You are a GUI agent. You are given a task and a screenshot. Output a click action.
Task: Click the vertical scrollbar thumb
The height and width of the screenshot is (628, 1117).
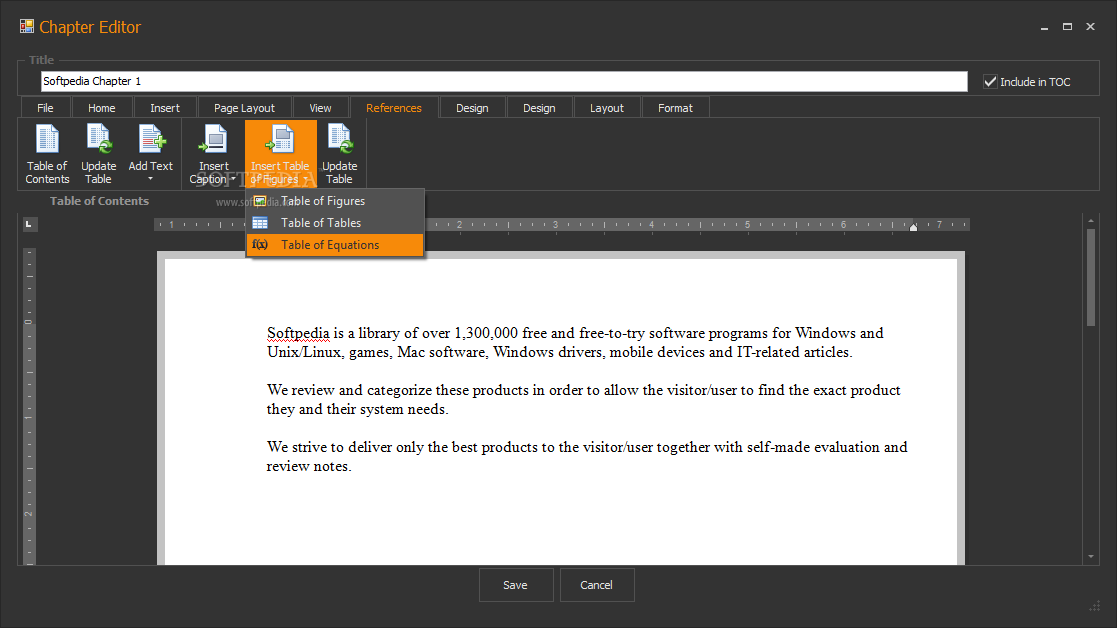pos(1091,278)
